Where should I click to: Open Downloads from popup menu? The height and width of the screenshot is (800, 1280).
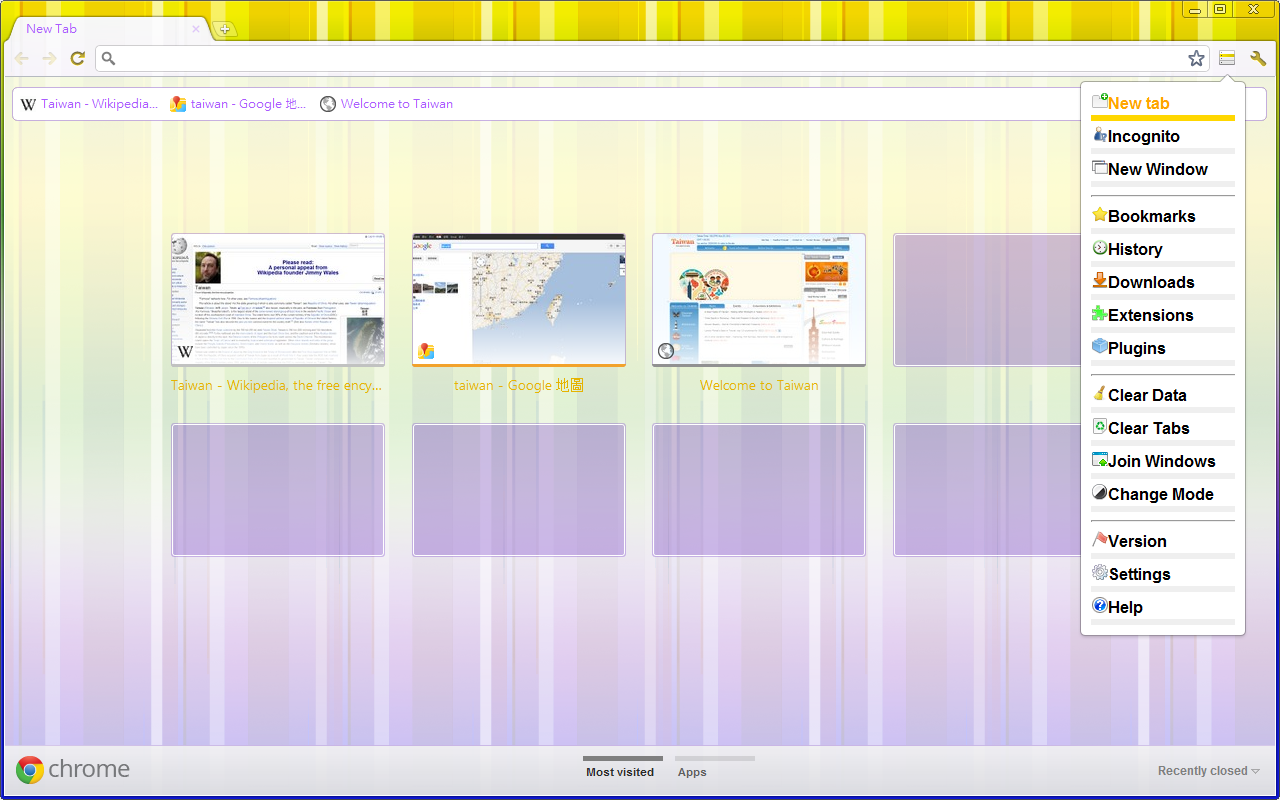pyautogui.click(x=1163, y=283)
